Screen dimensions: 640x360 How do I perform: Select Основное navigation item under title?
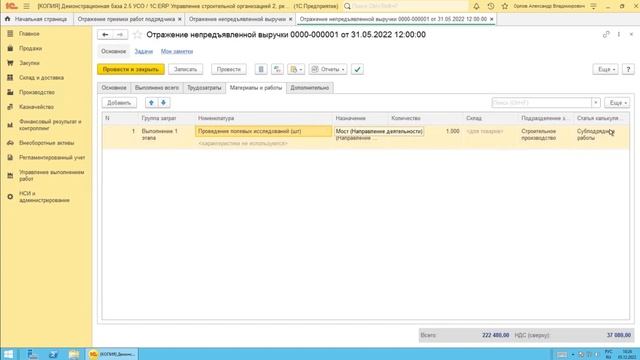pos(113,51)
